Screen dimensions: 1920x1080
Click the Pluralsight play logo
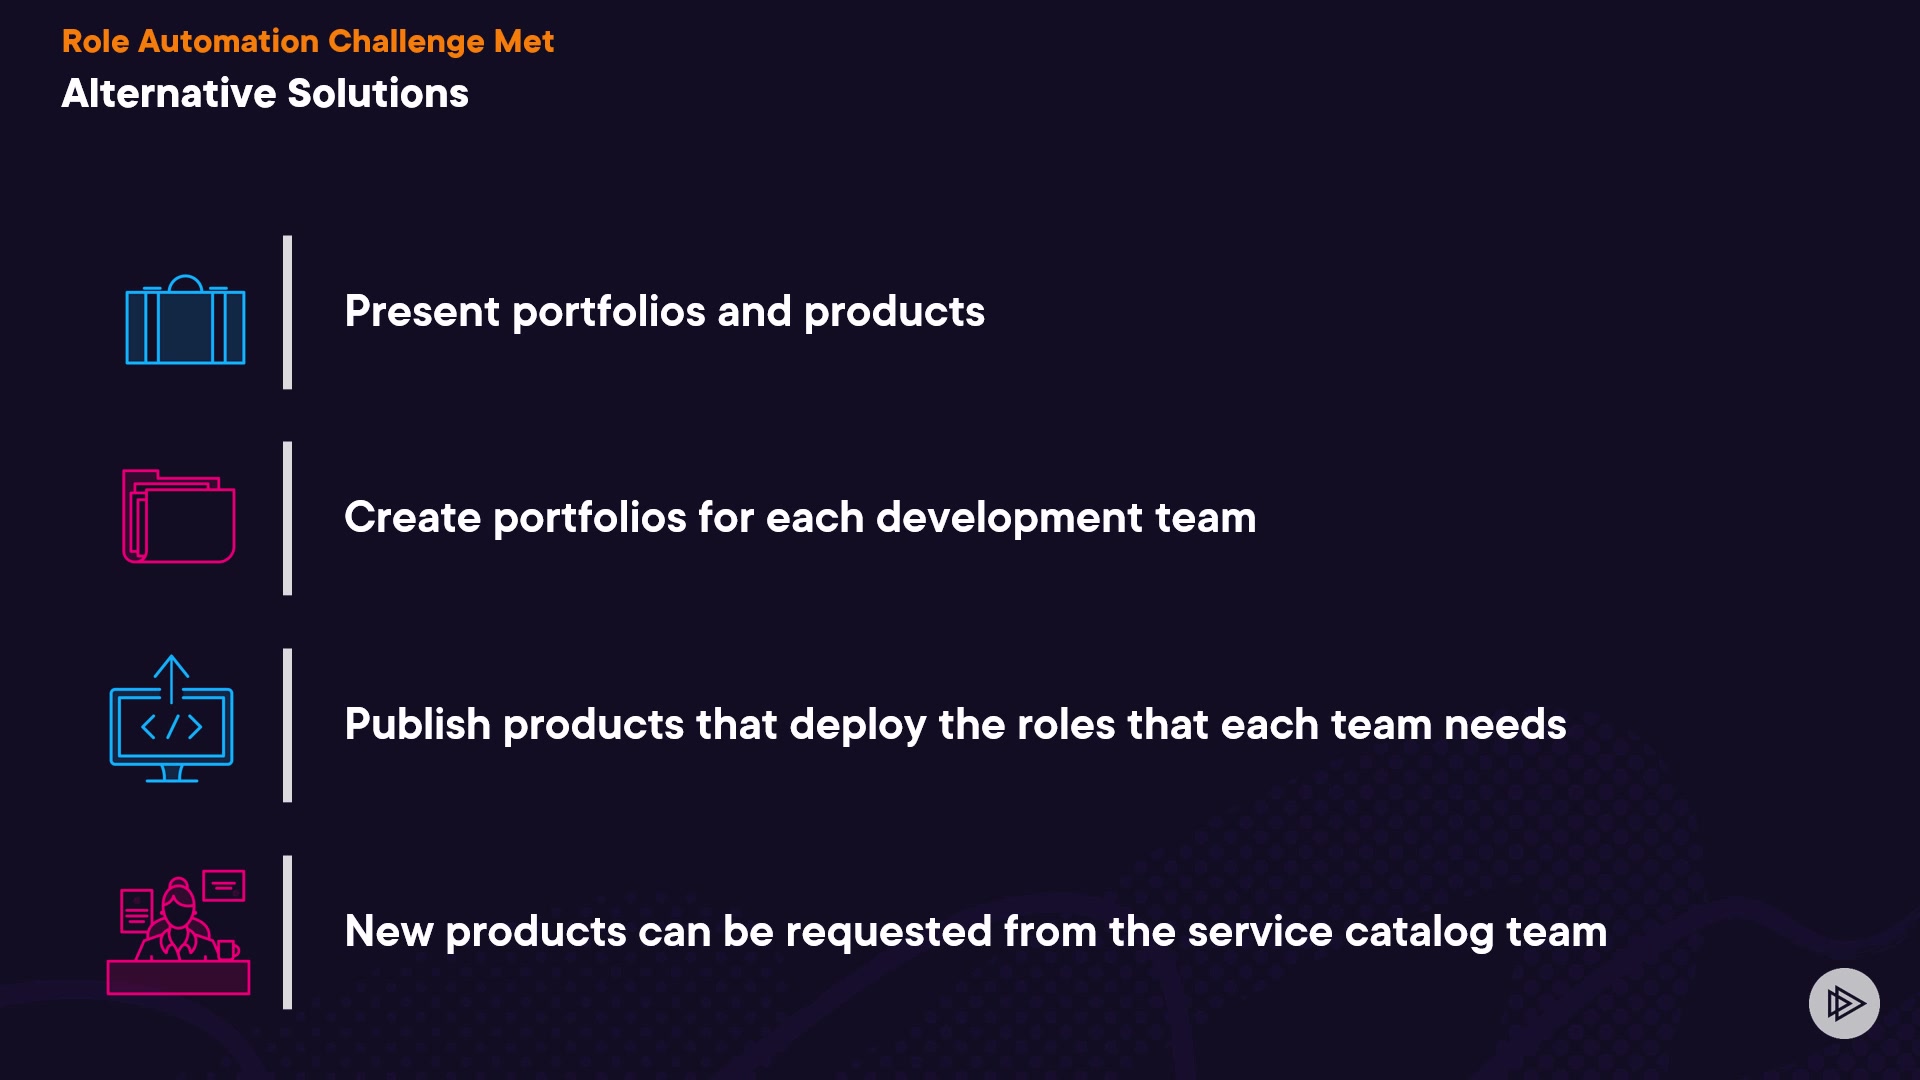tap(1844, 1003)
